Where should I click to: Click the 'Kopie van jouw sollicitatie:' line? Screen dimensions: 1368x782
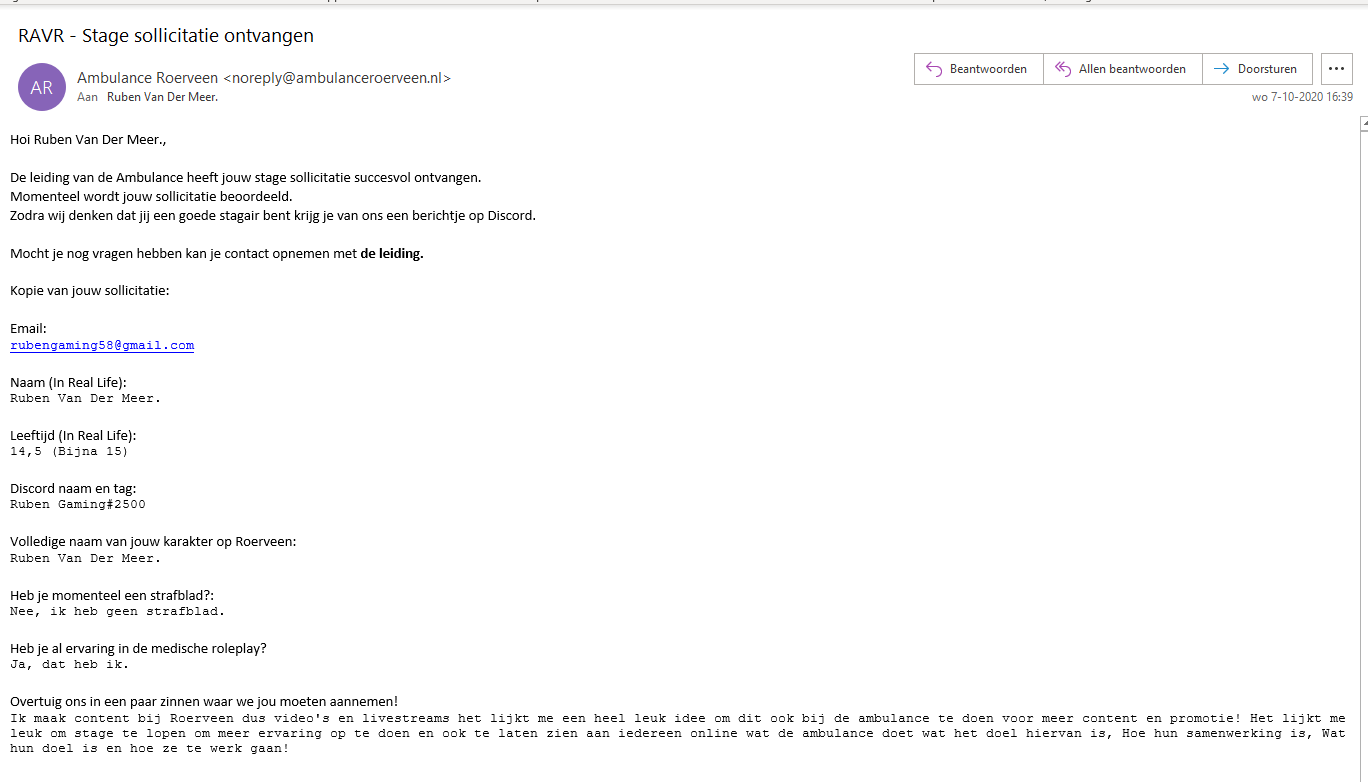(90, 291)
